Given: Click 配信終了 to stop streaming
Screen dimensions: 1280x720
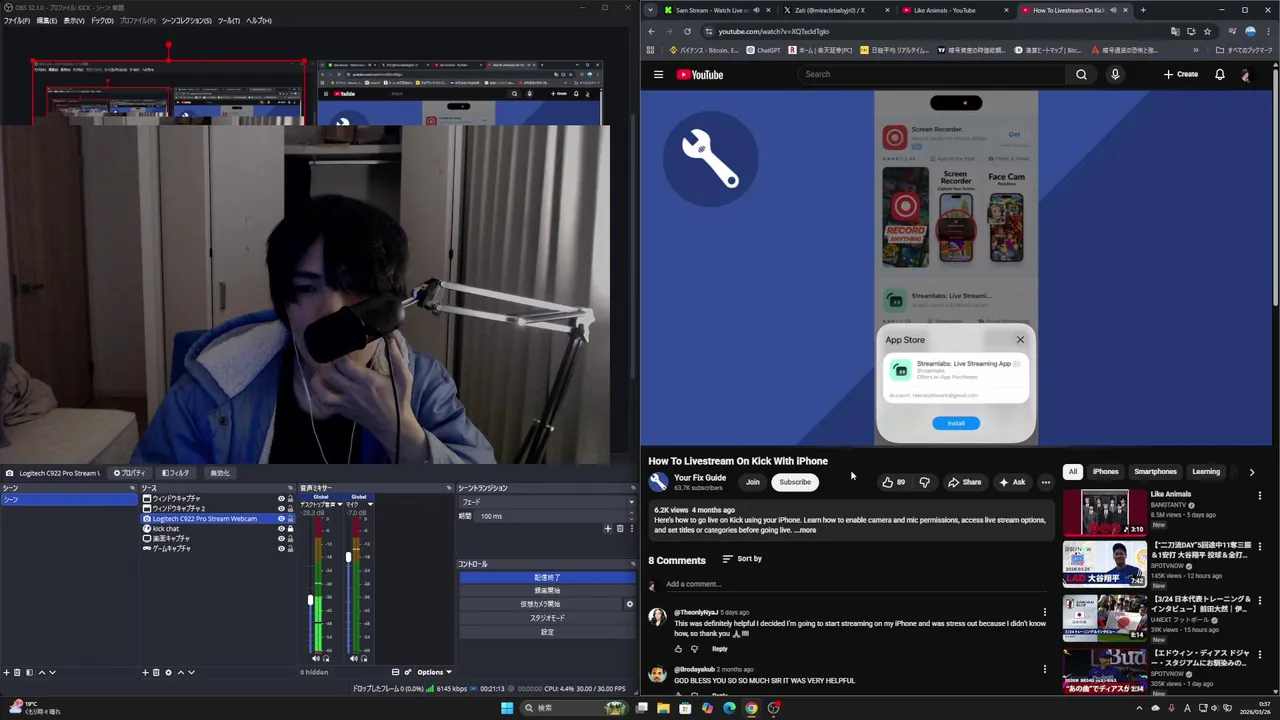Looking at the screenshot, I should coord(547,577).
